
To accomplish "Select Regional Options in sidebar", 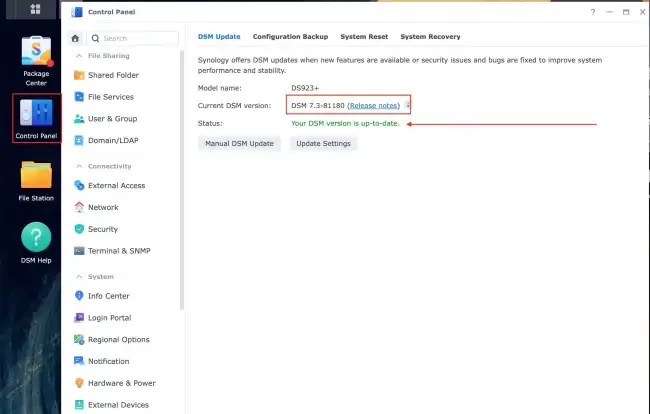I will tap(119, 339).
